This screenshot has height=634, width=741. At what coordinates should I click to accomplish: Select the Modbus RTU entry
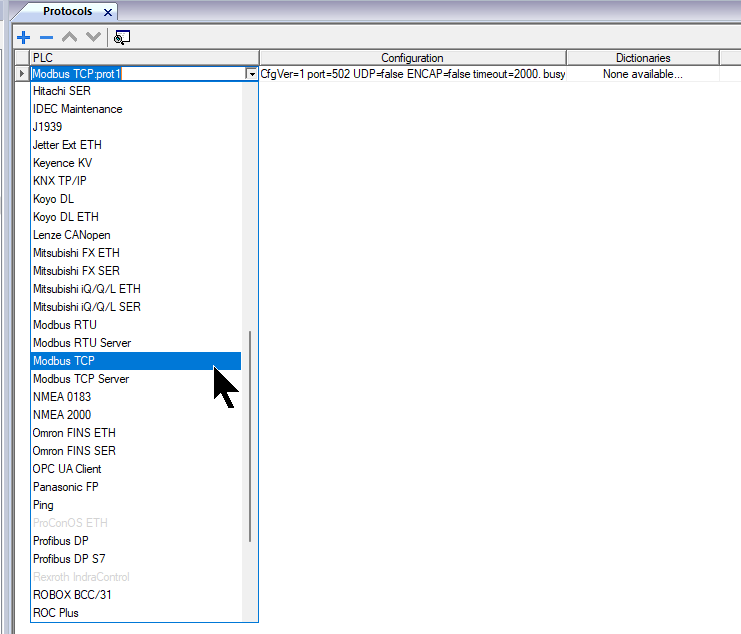click(136, 325)
